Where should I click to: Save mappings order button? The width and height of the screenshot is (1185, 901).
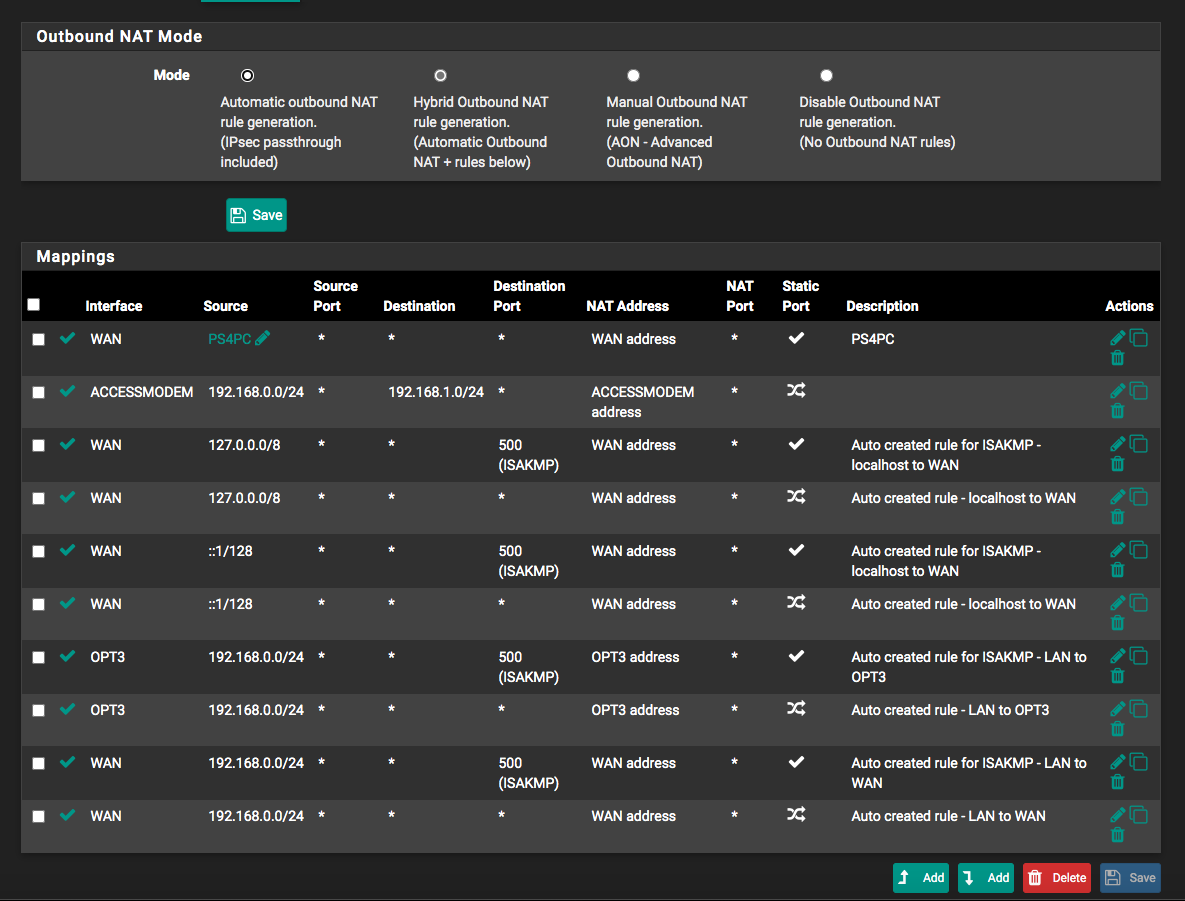click(x=1130, y=878)
